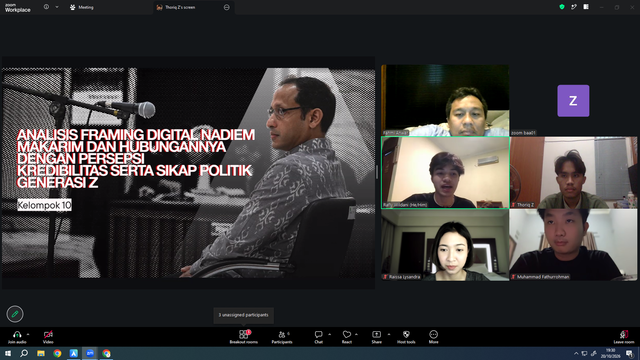
Task: Select Raissa Lysandra's video tile
Action: [445, 245]
